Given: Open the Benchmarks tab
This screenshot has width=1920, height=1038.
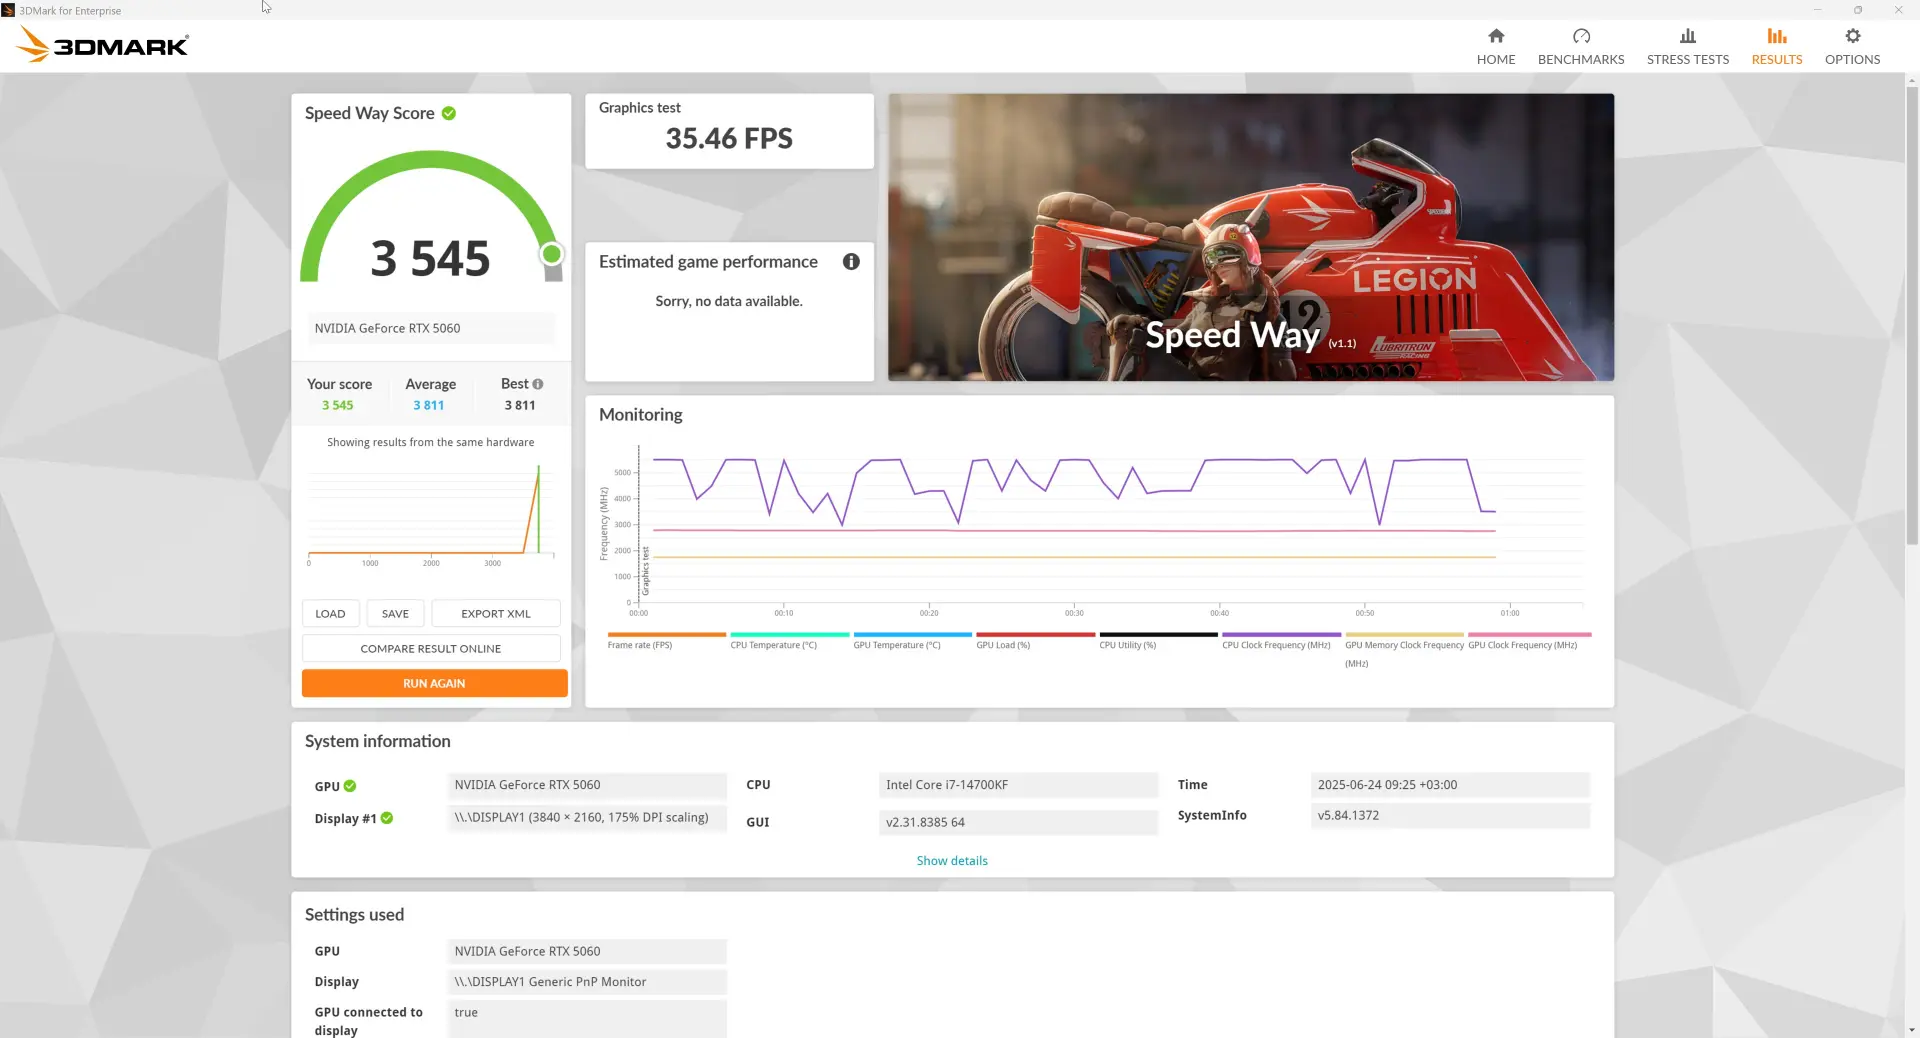Looking at the screenshot, I should pyautogui.click(x=1580, y=46).
